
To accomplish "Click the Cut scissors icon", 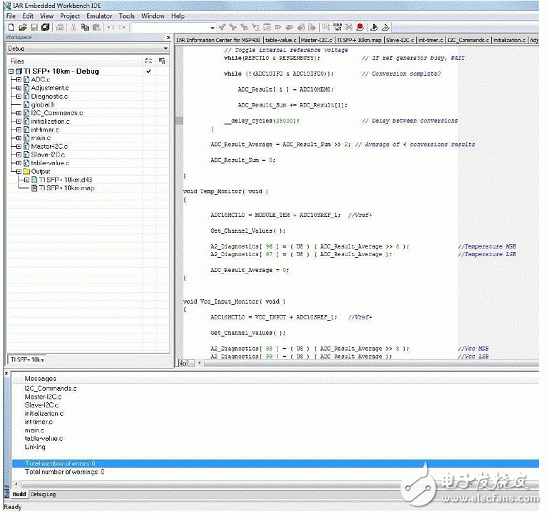I will point(74,27).
